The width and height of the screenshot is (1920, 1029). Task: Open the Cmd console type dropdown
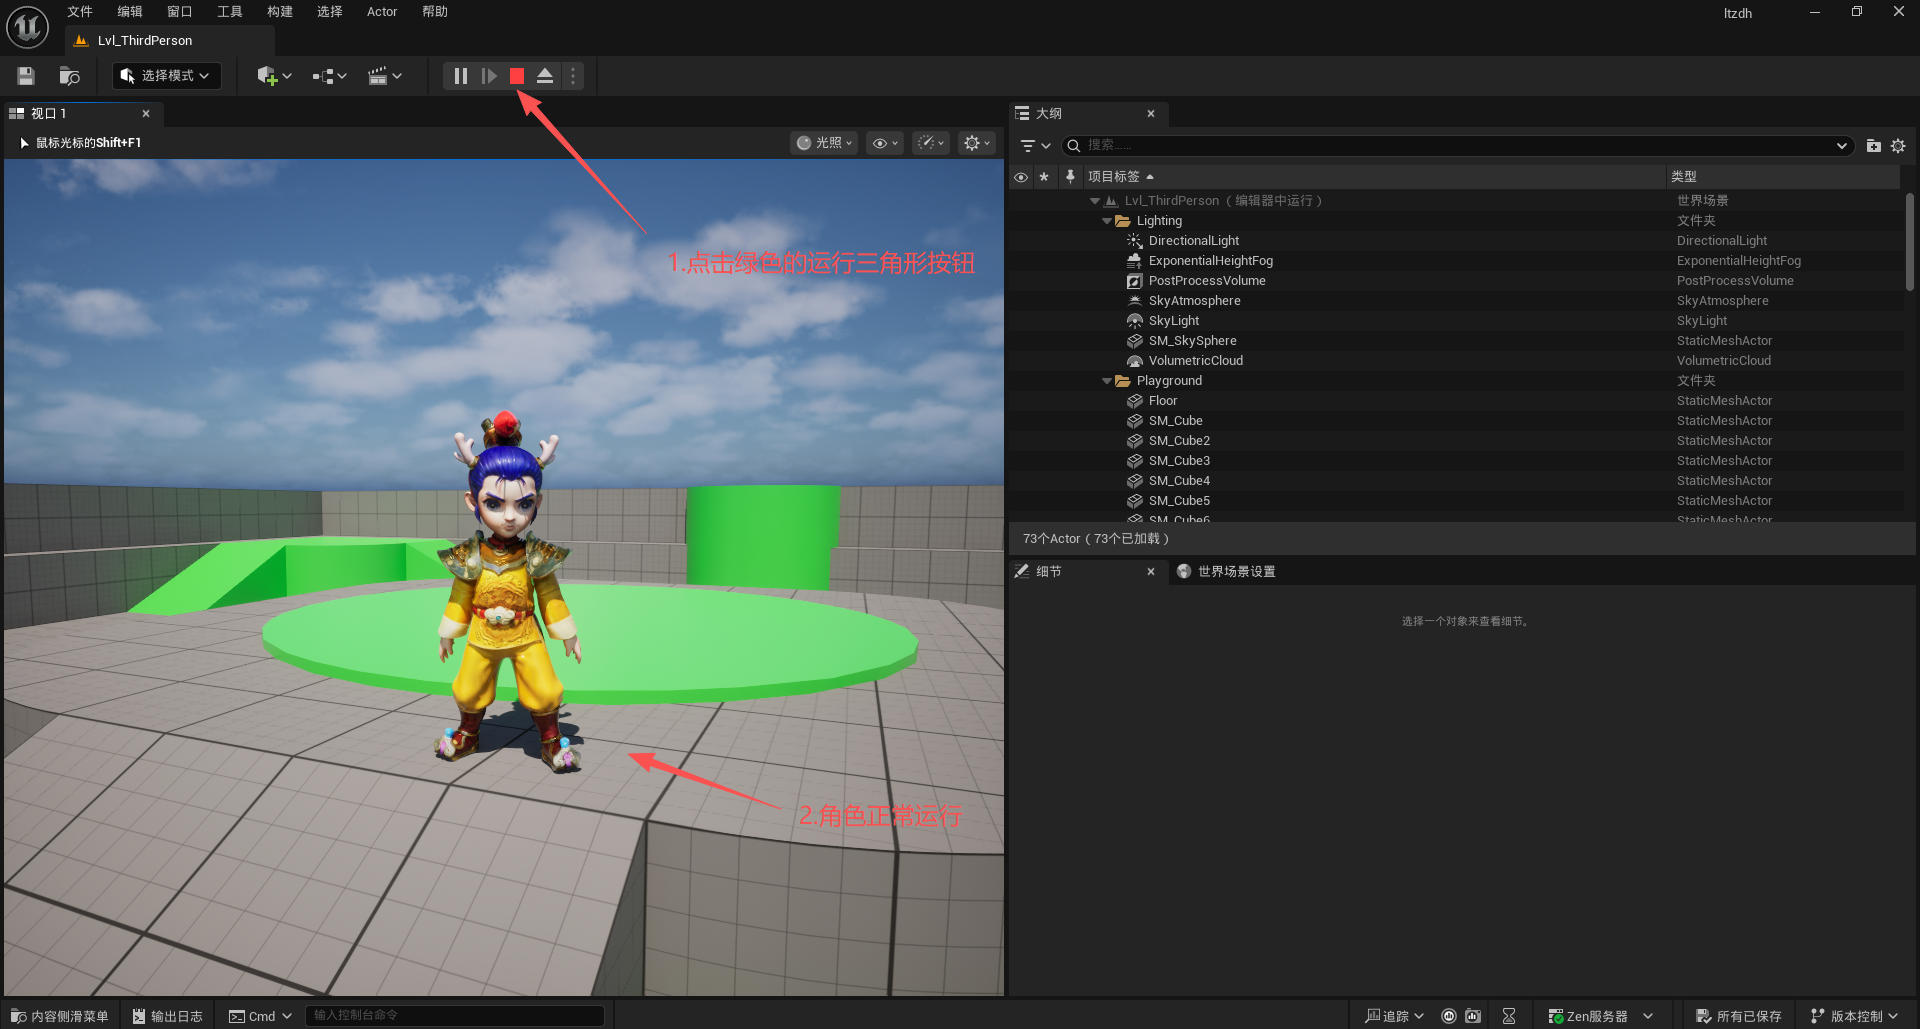260,1016
